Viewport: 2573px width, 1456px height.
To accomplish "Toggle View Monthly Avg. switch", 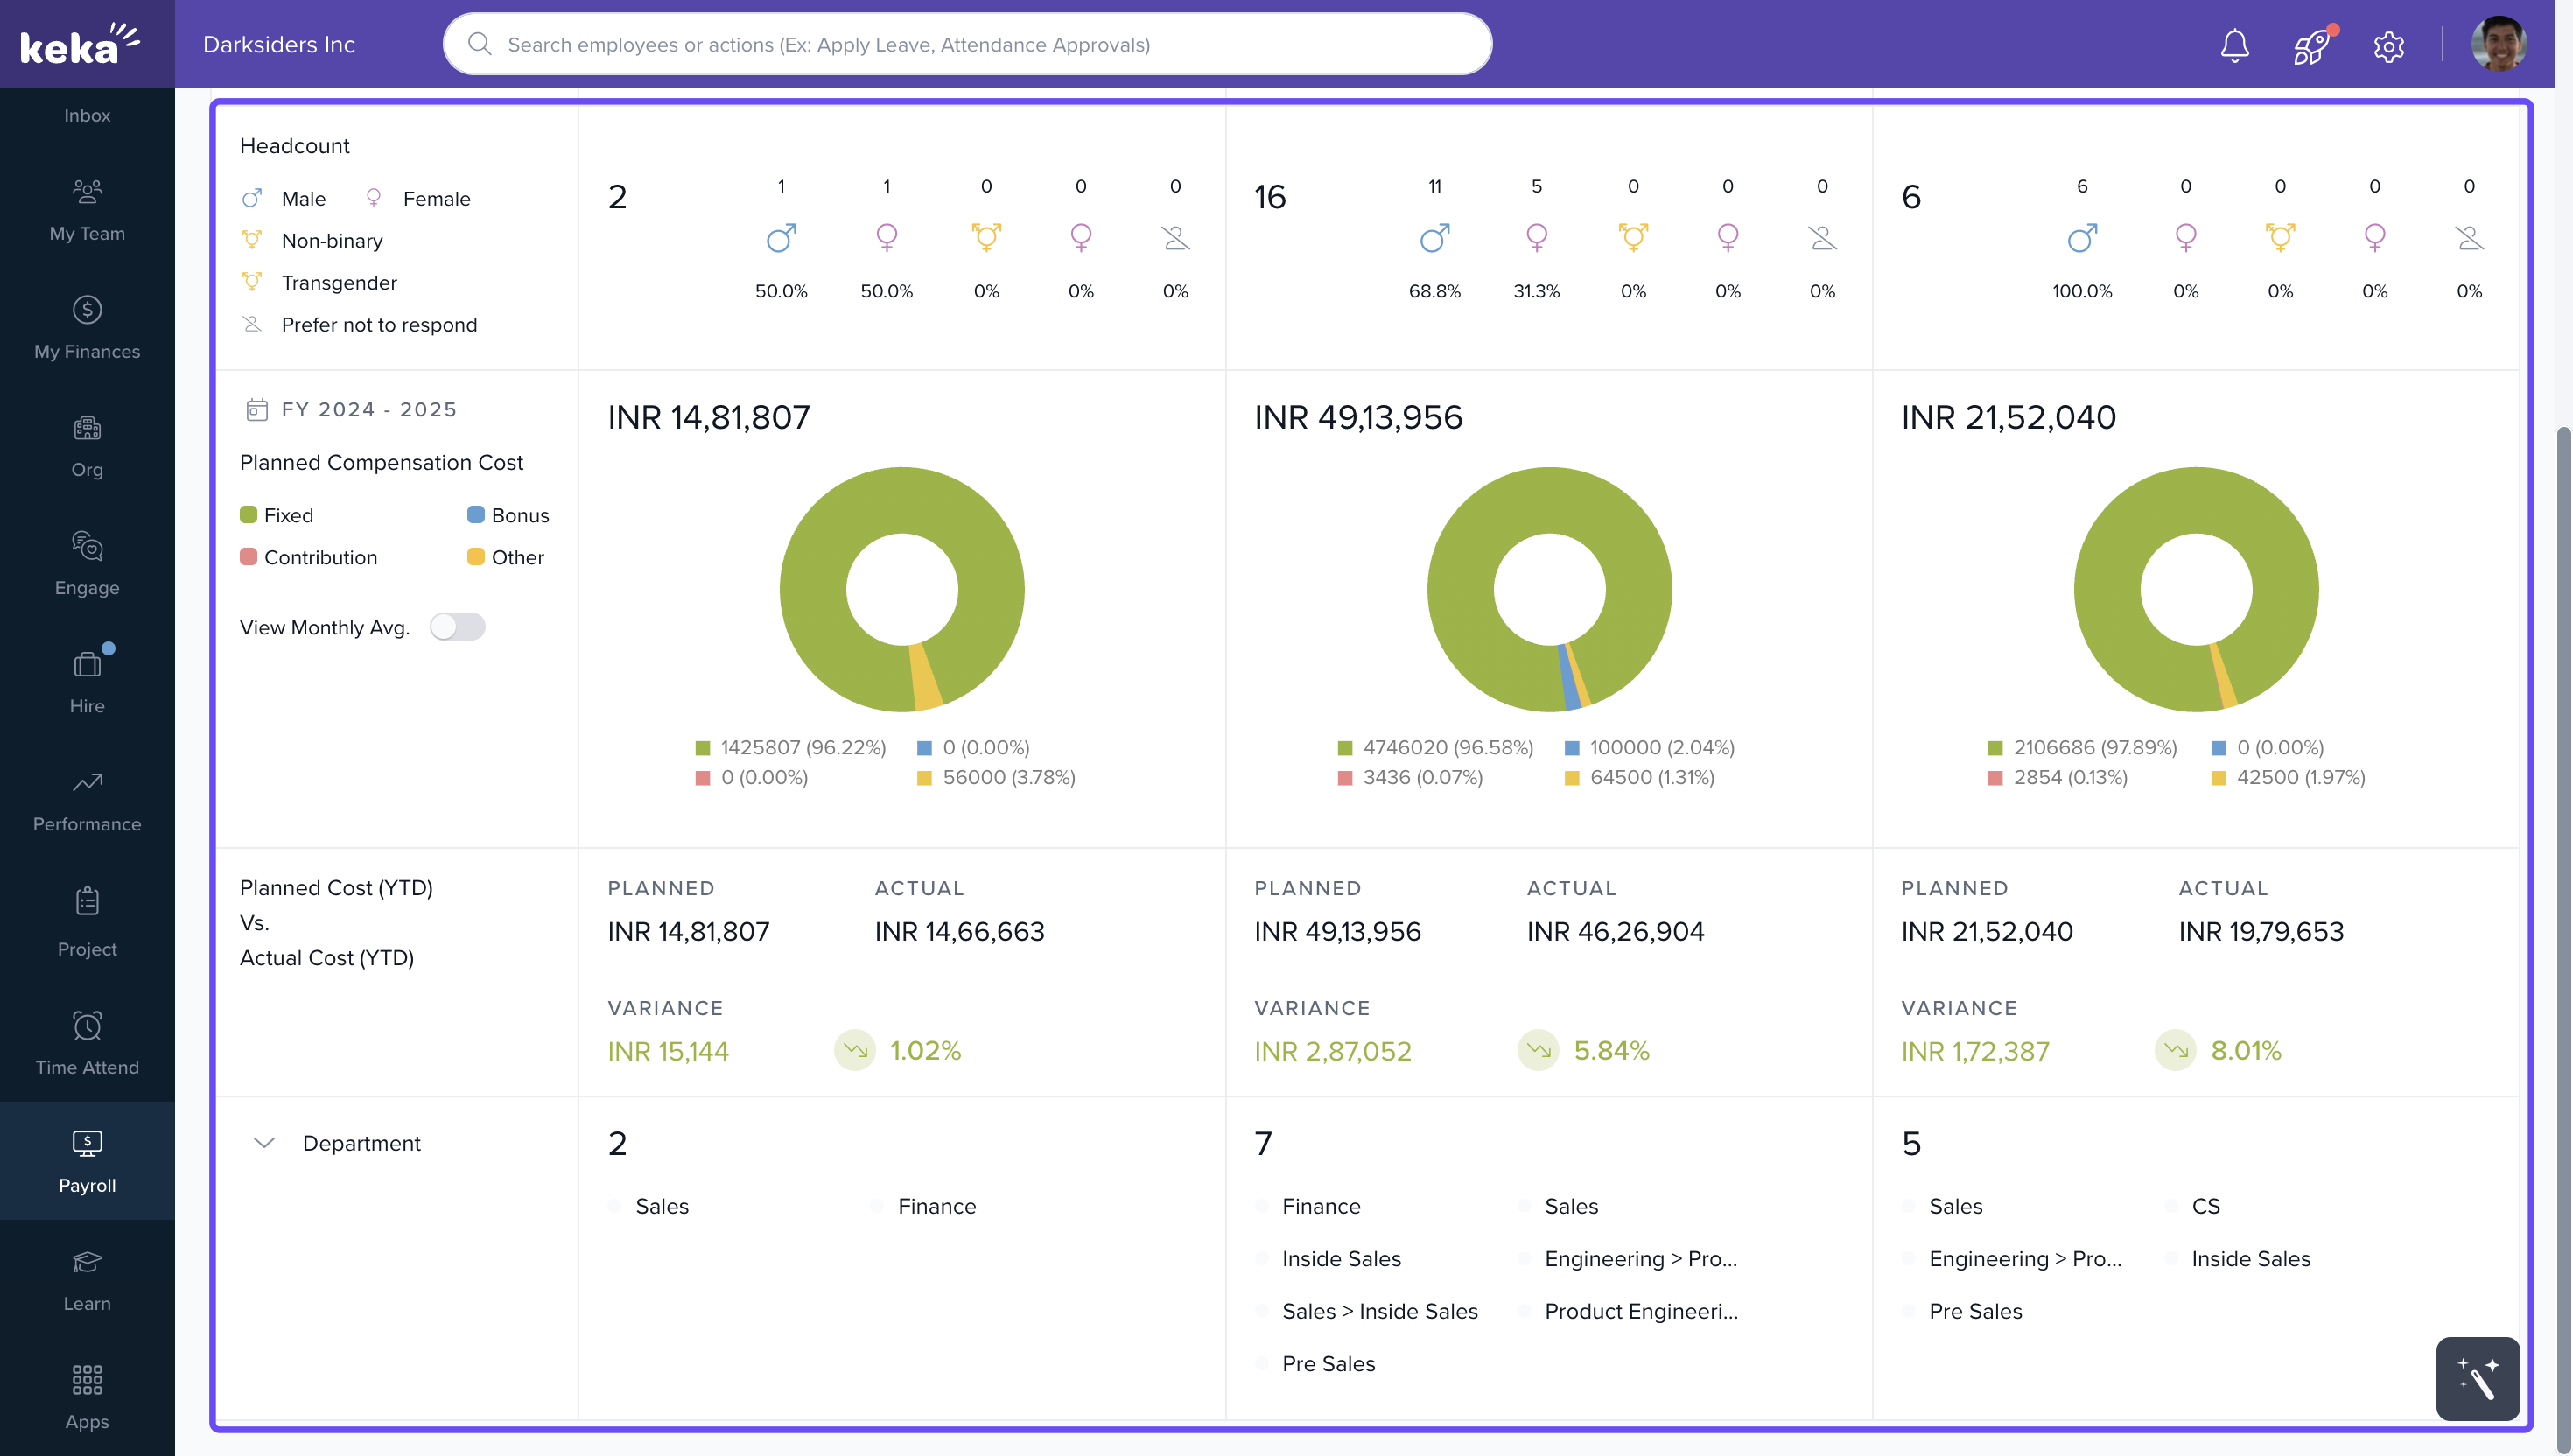I will (457, 627).
